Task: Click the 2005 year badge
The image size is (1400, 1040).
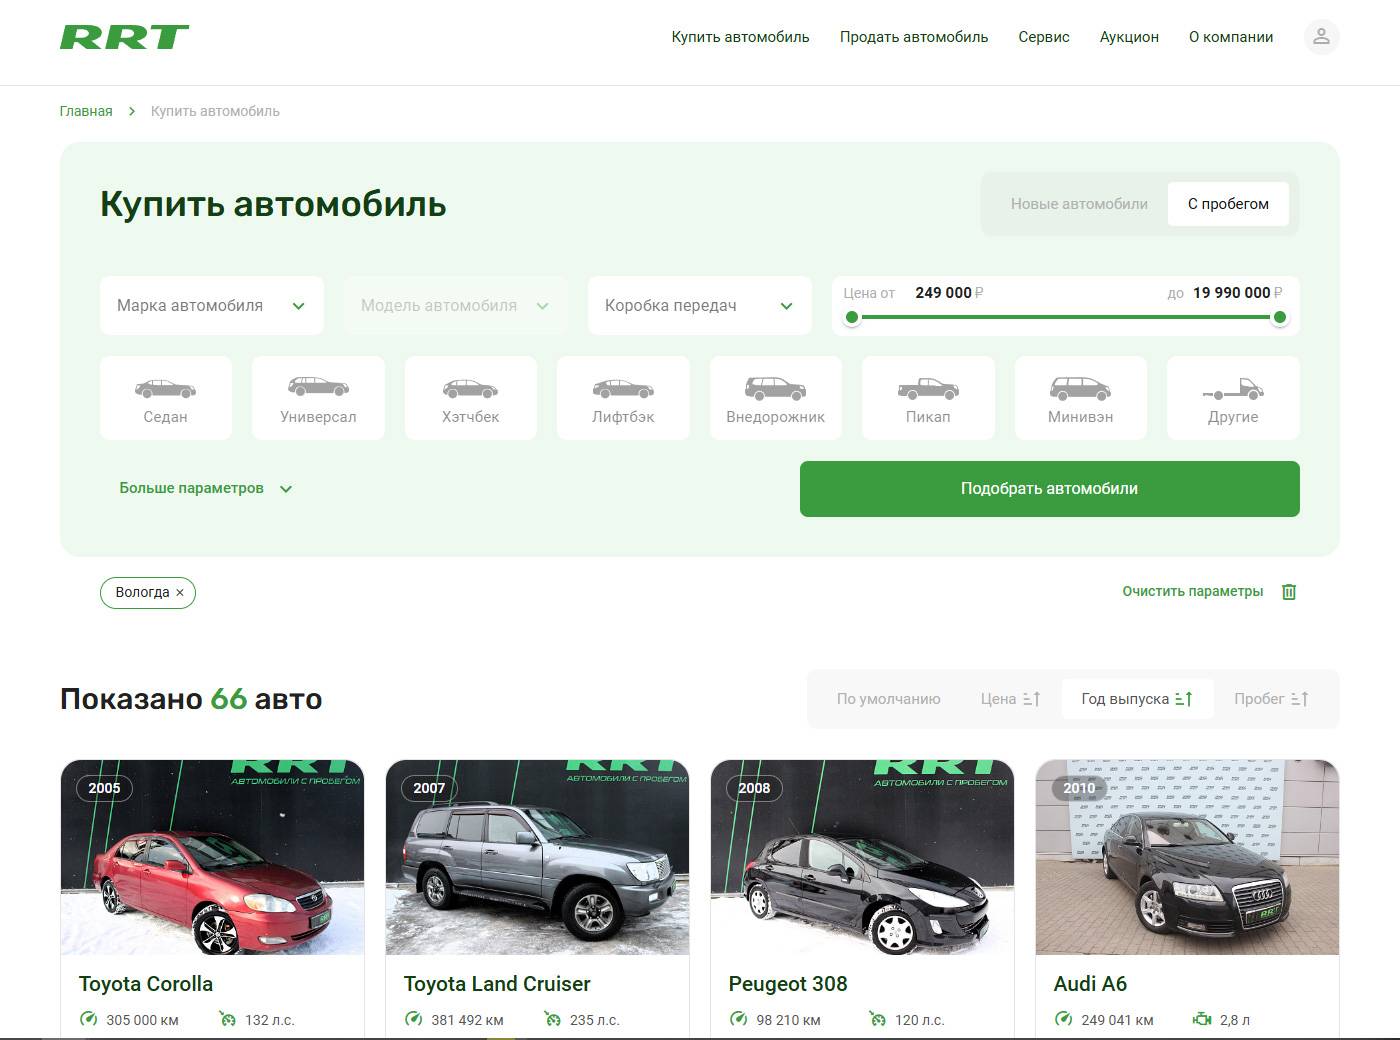Action: coord(104,788)
